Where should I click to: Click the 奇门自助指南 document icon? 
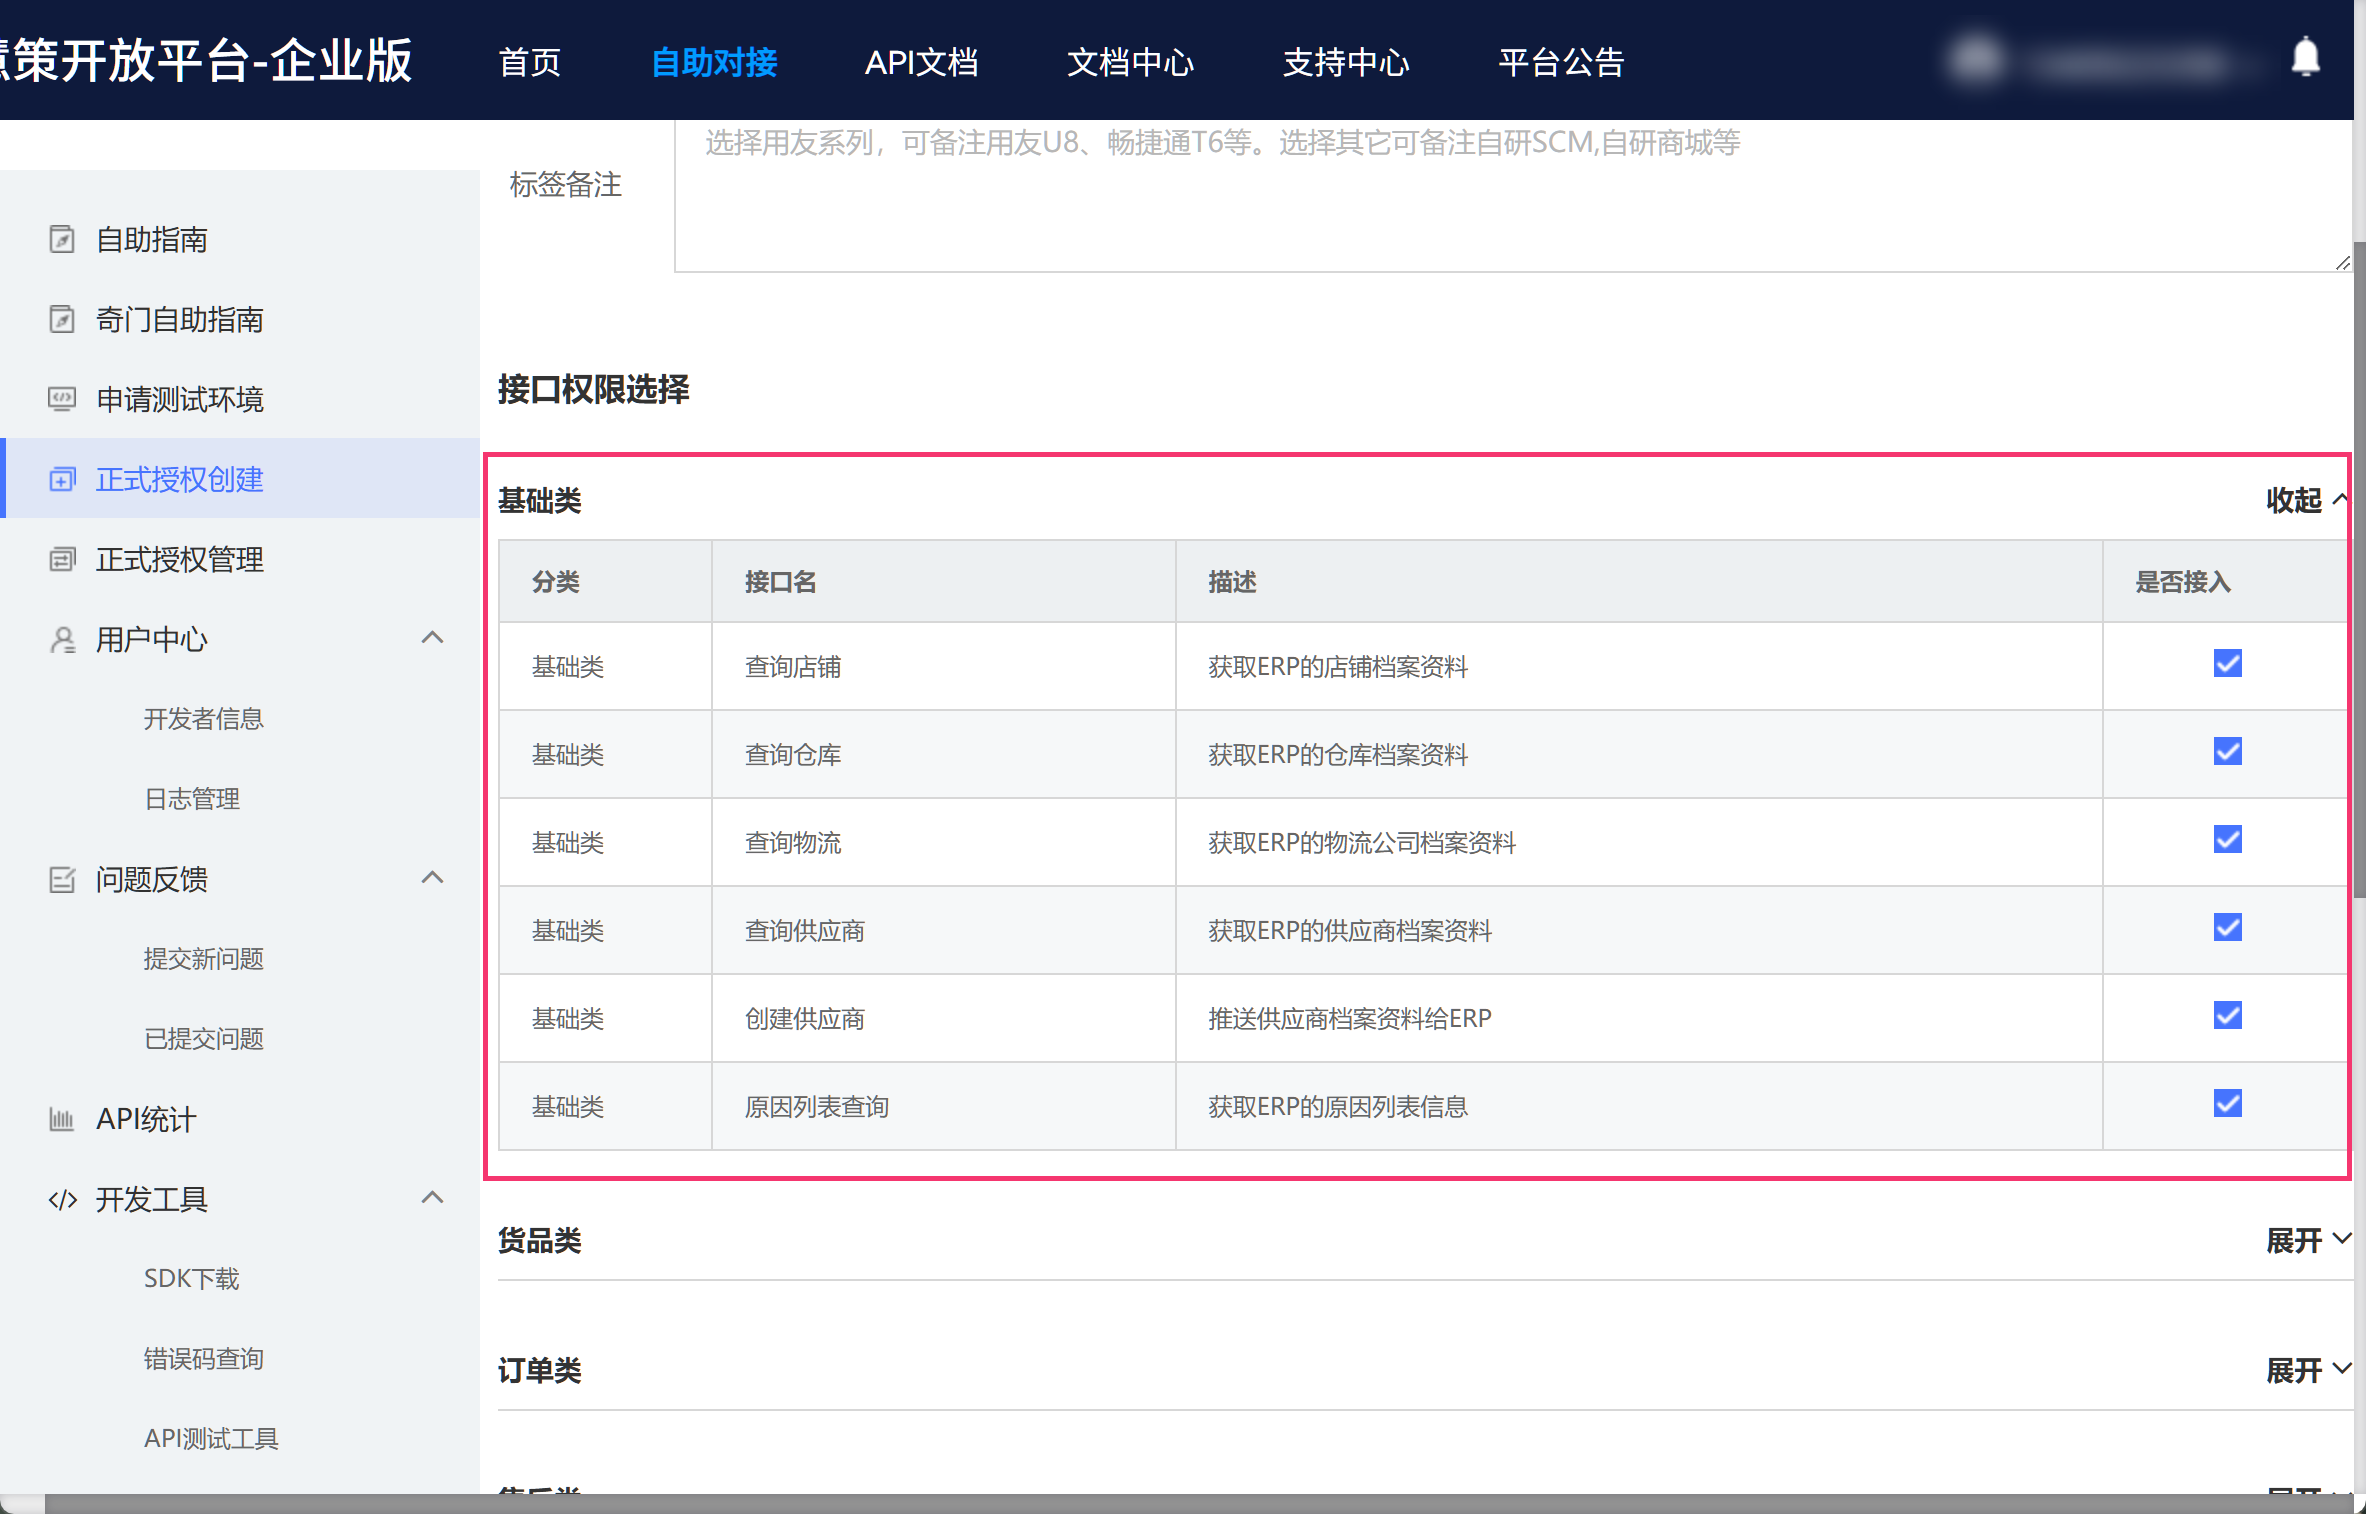coord(62,320)
